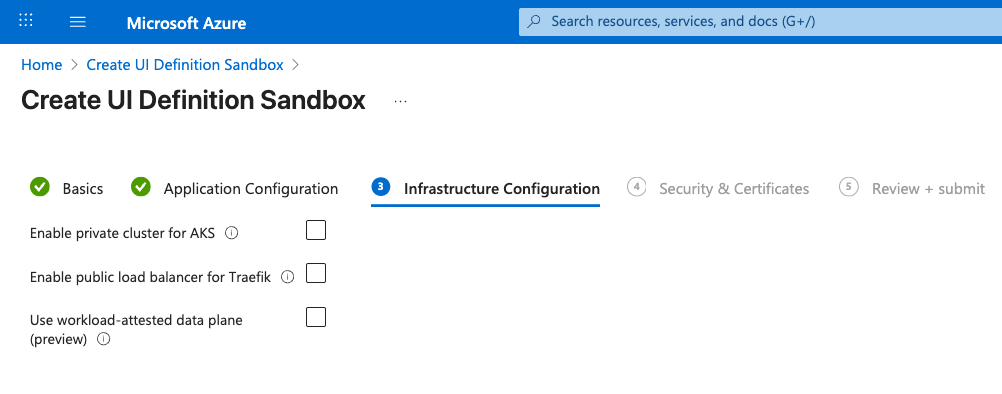1002x394 pixels.
Task: Jump to Review + submit tab
Action: 928,189
